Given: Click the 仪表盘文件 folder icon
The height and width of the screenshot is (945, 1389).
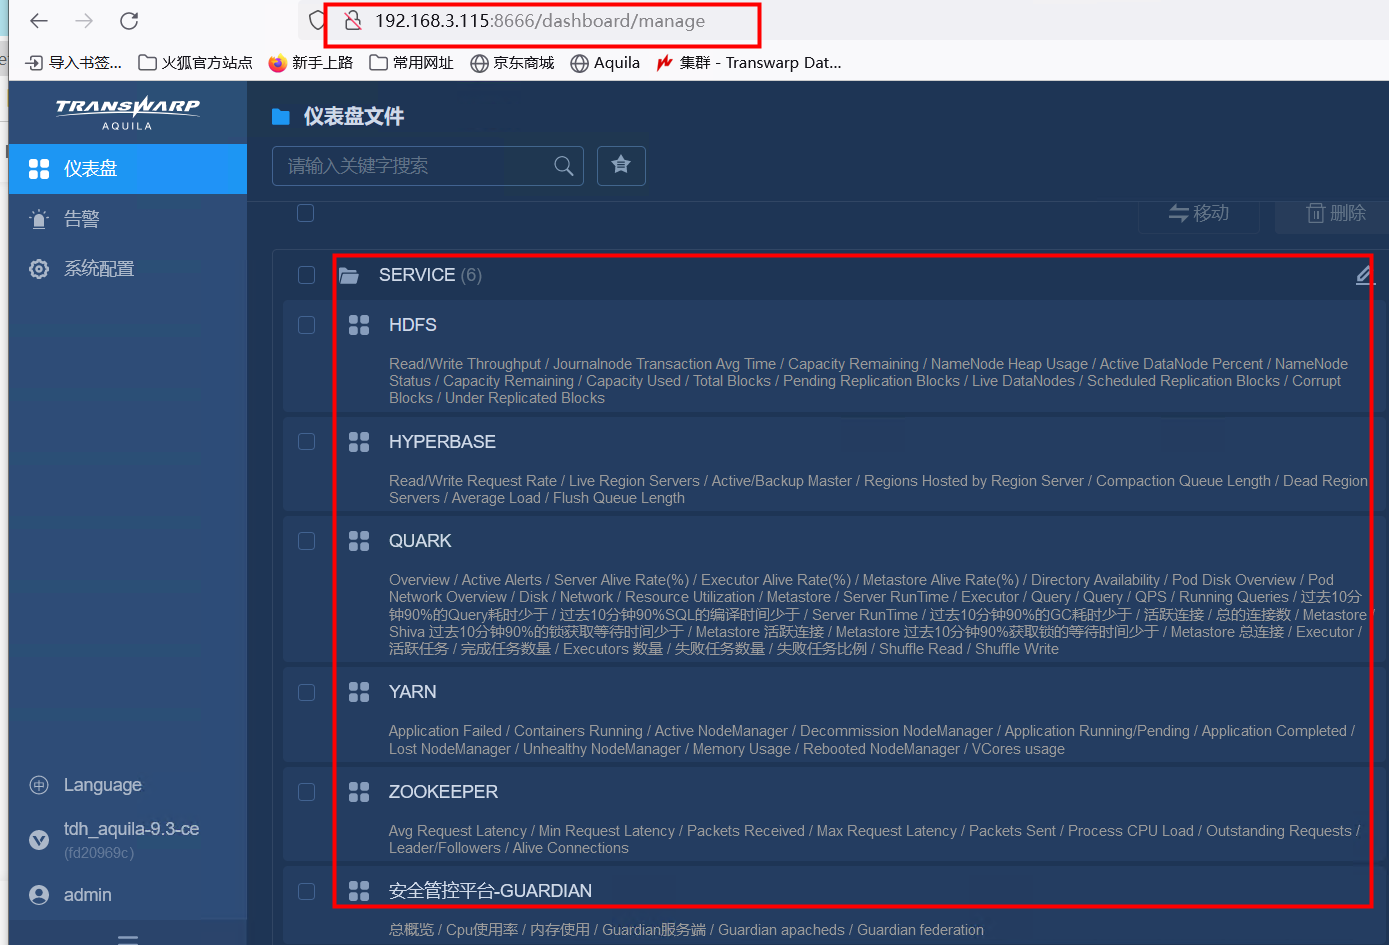Looking at the screenshot, I should [281, 117].
